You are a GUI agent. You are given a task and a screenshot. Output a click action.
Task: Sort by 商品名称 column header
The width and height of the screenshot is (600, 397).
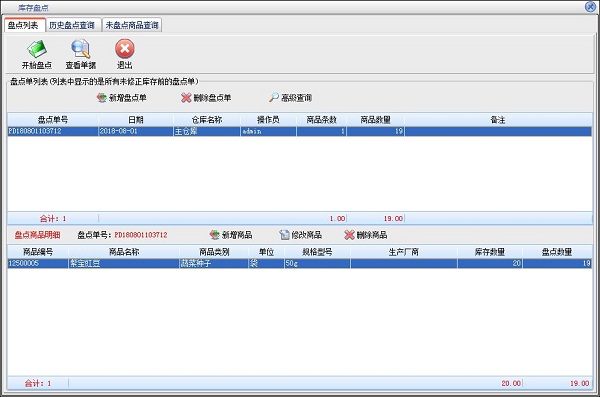point(124,252)
